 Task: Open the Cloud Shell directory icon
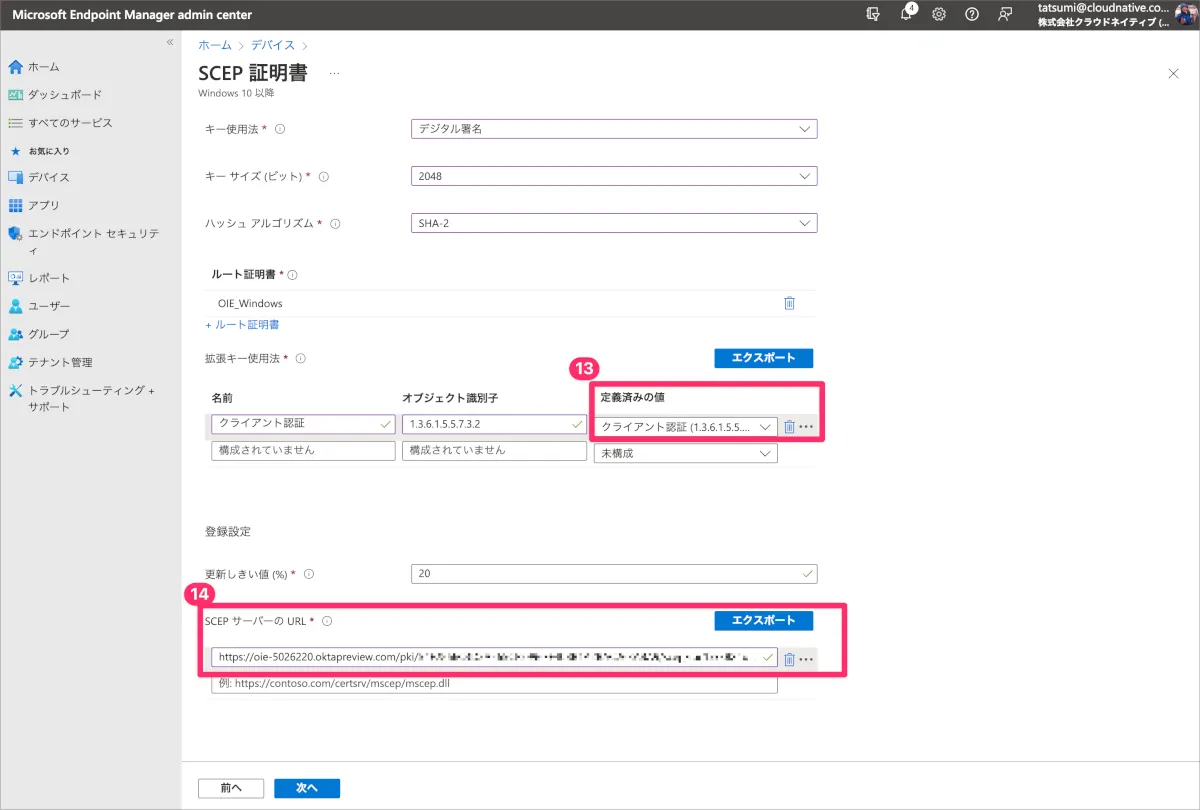pyautogui.click(x=873, y=14)
